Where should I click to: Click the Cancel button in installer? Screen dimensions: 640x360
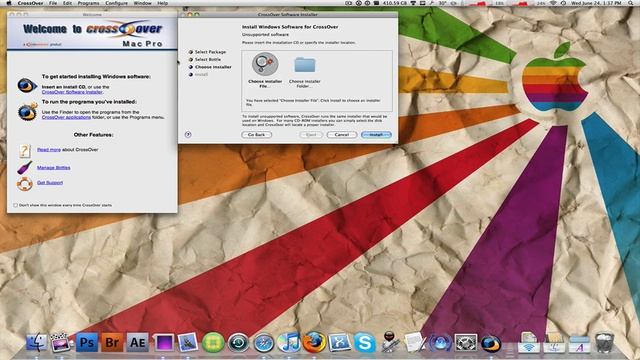pyautogui.click(x=342, y=135)
